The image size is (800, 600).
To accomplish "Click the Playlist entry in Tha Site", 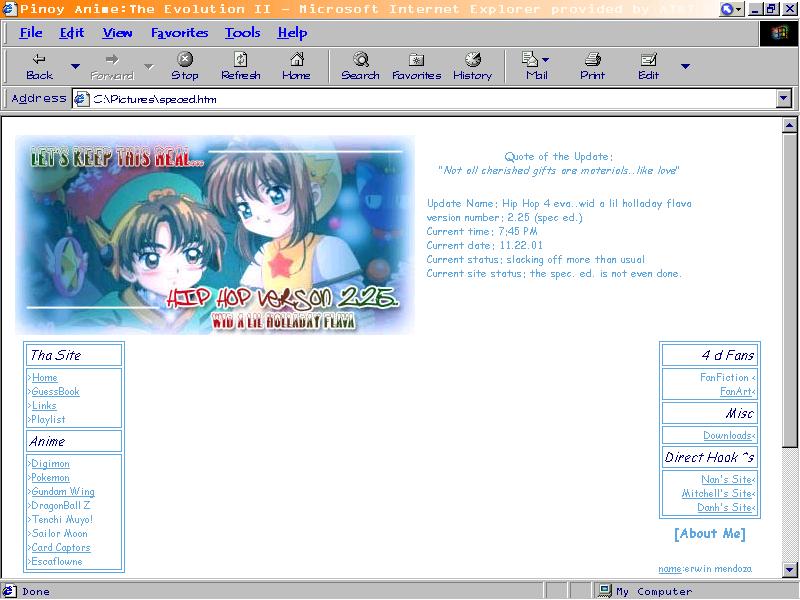I will point(48,419).
